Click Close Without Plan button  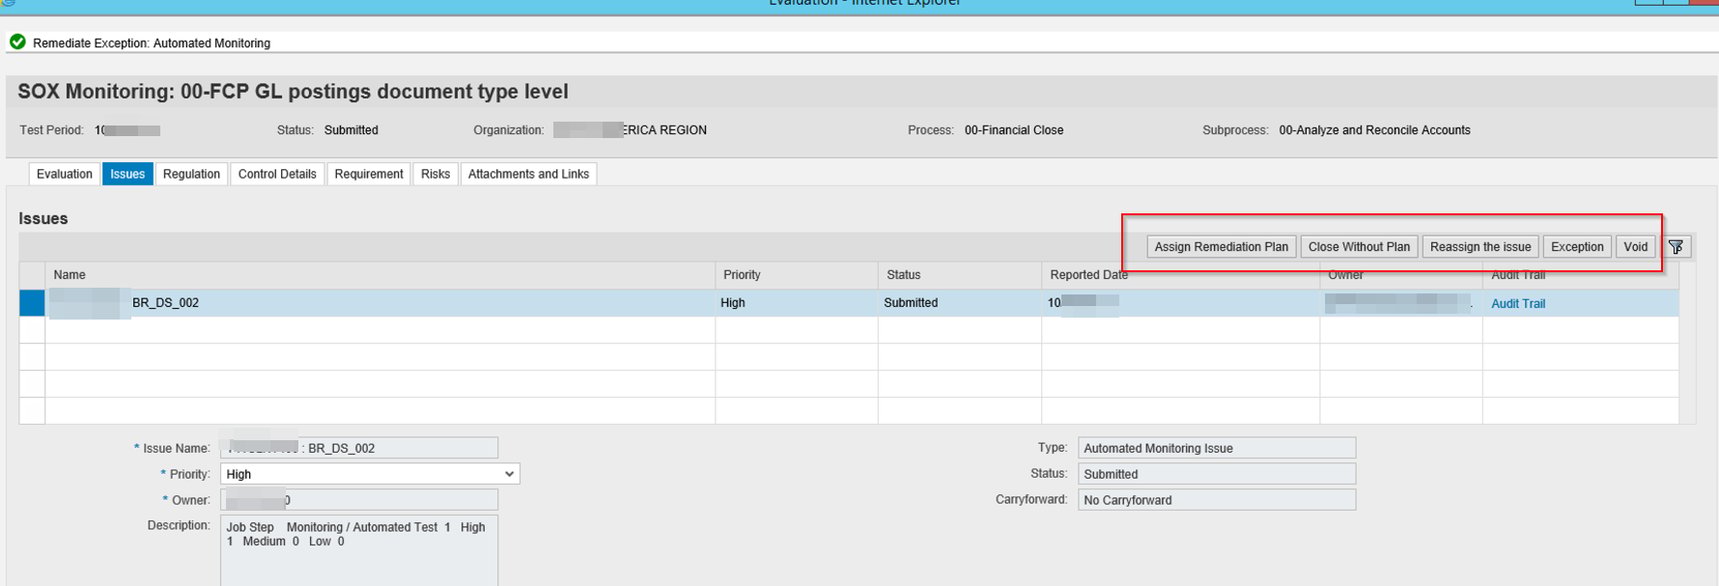[x=1359, y=247]
